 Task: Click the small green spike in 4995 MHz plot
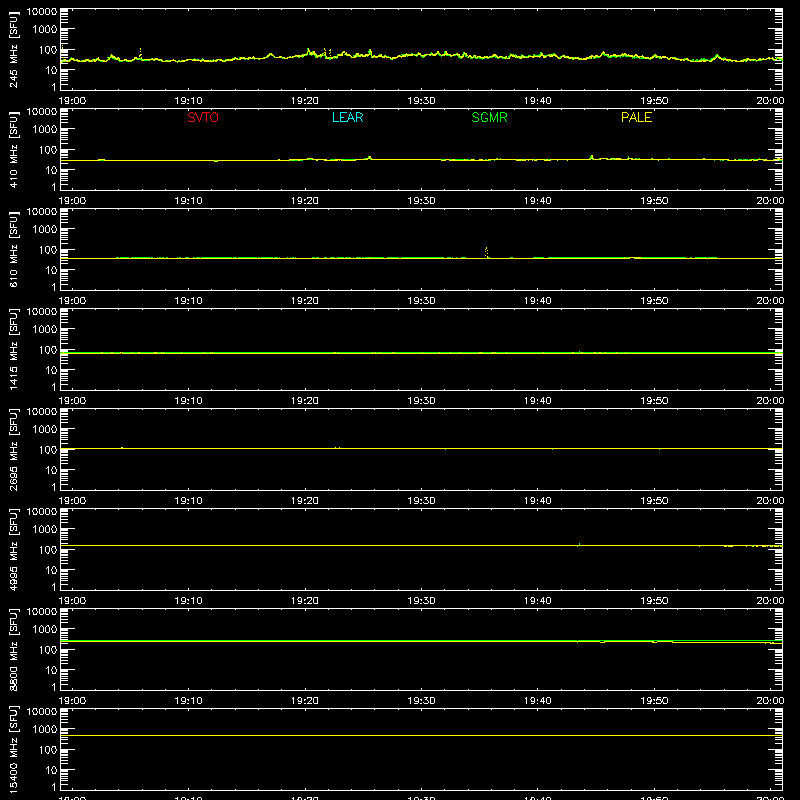coord(579,544)
